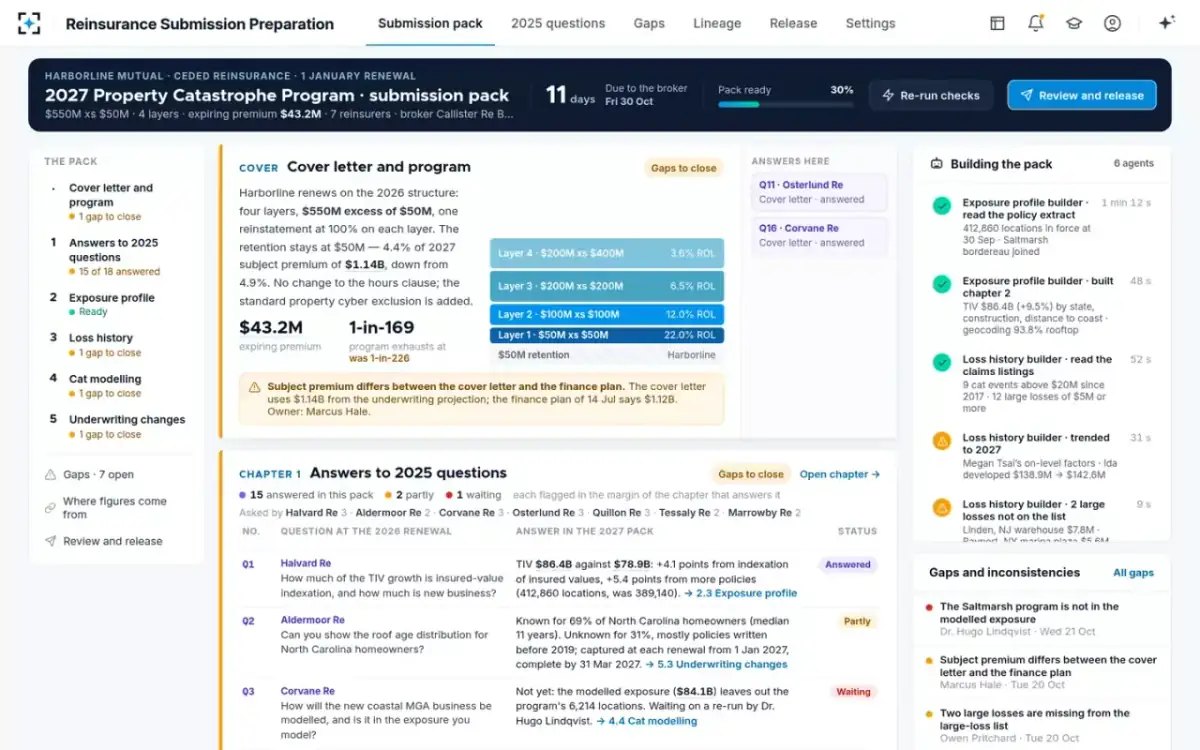Click Aldermoor Re in Q2 row

point(312,620)
